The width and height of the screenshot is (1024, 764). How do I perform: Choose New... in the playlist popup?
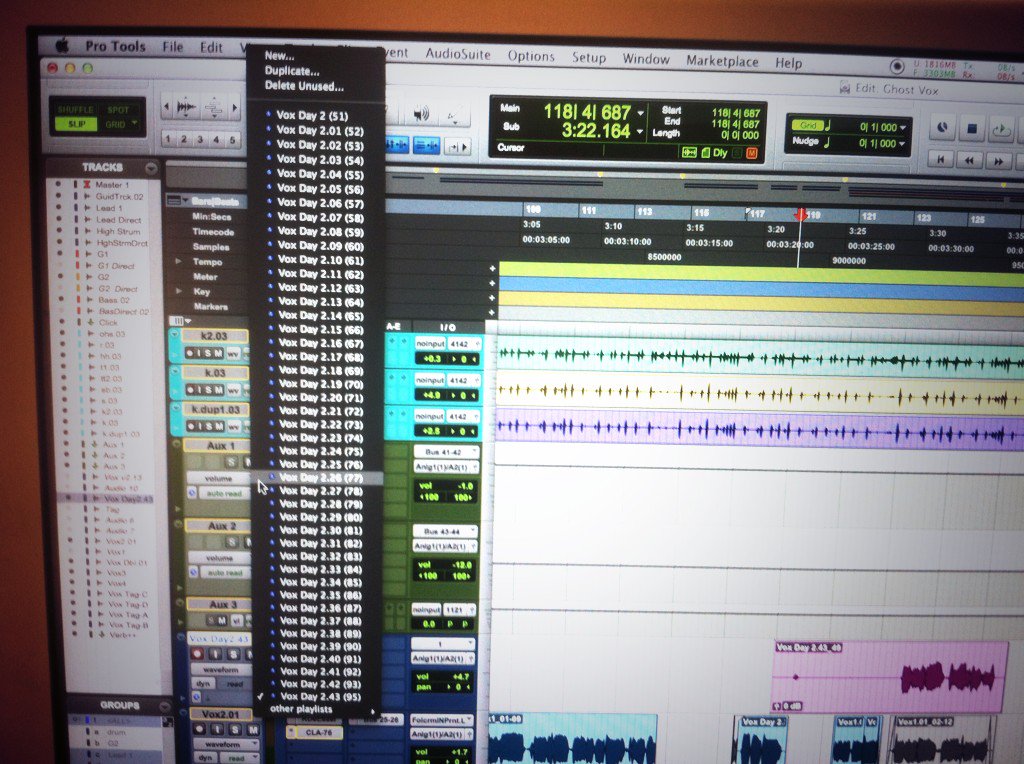click(280, 56)
